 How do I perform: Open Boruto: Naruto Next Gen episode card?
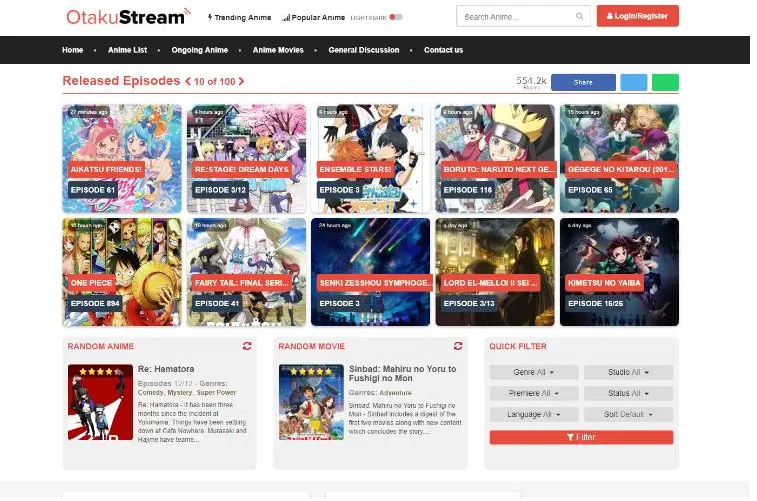pos(495,158)
